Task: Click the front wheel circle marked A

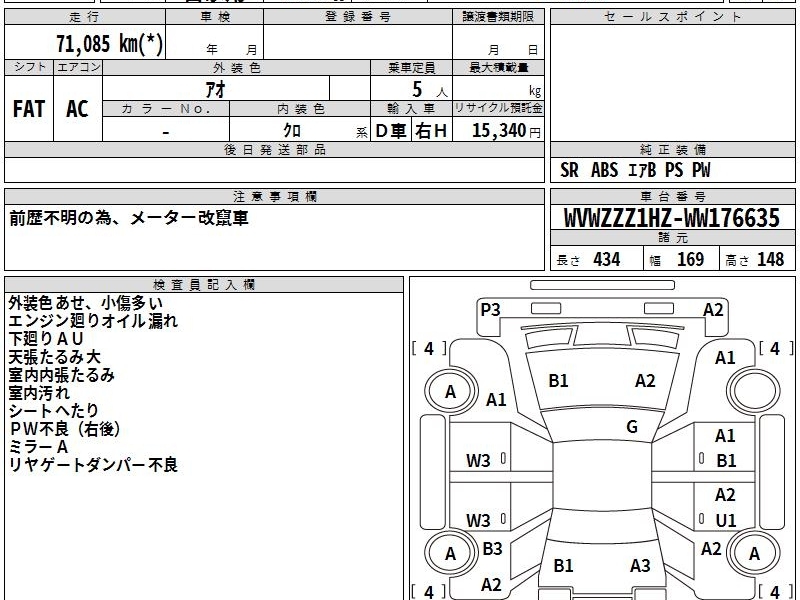Action: tap(450, 392)
